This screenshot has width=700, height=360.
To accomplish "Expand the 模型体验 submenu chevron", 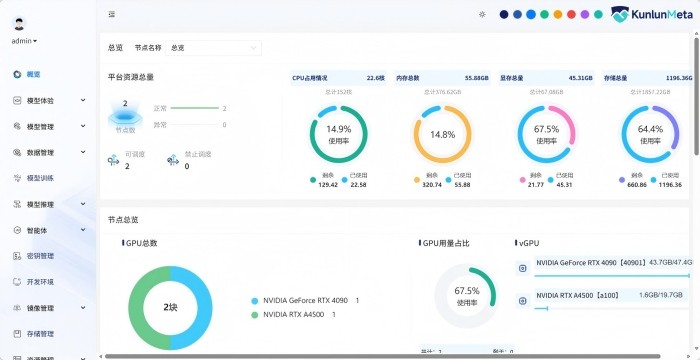I will click(83, 100).
